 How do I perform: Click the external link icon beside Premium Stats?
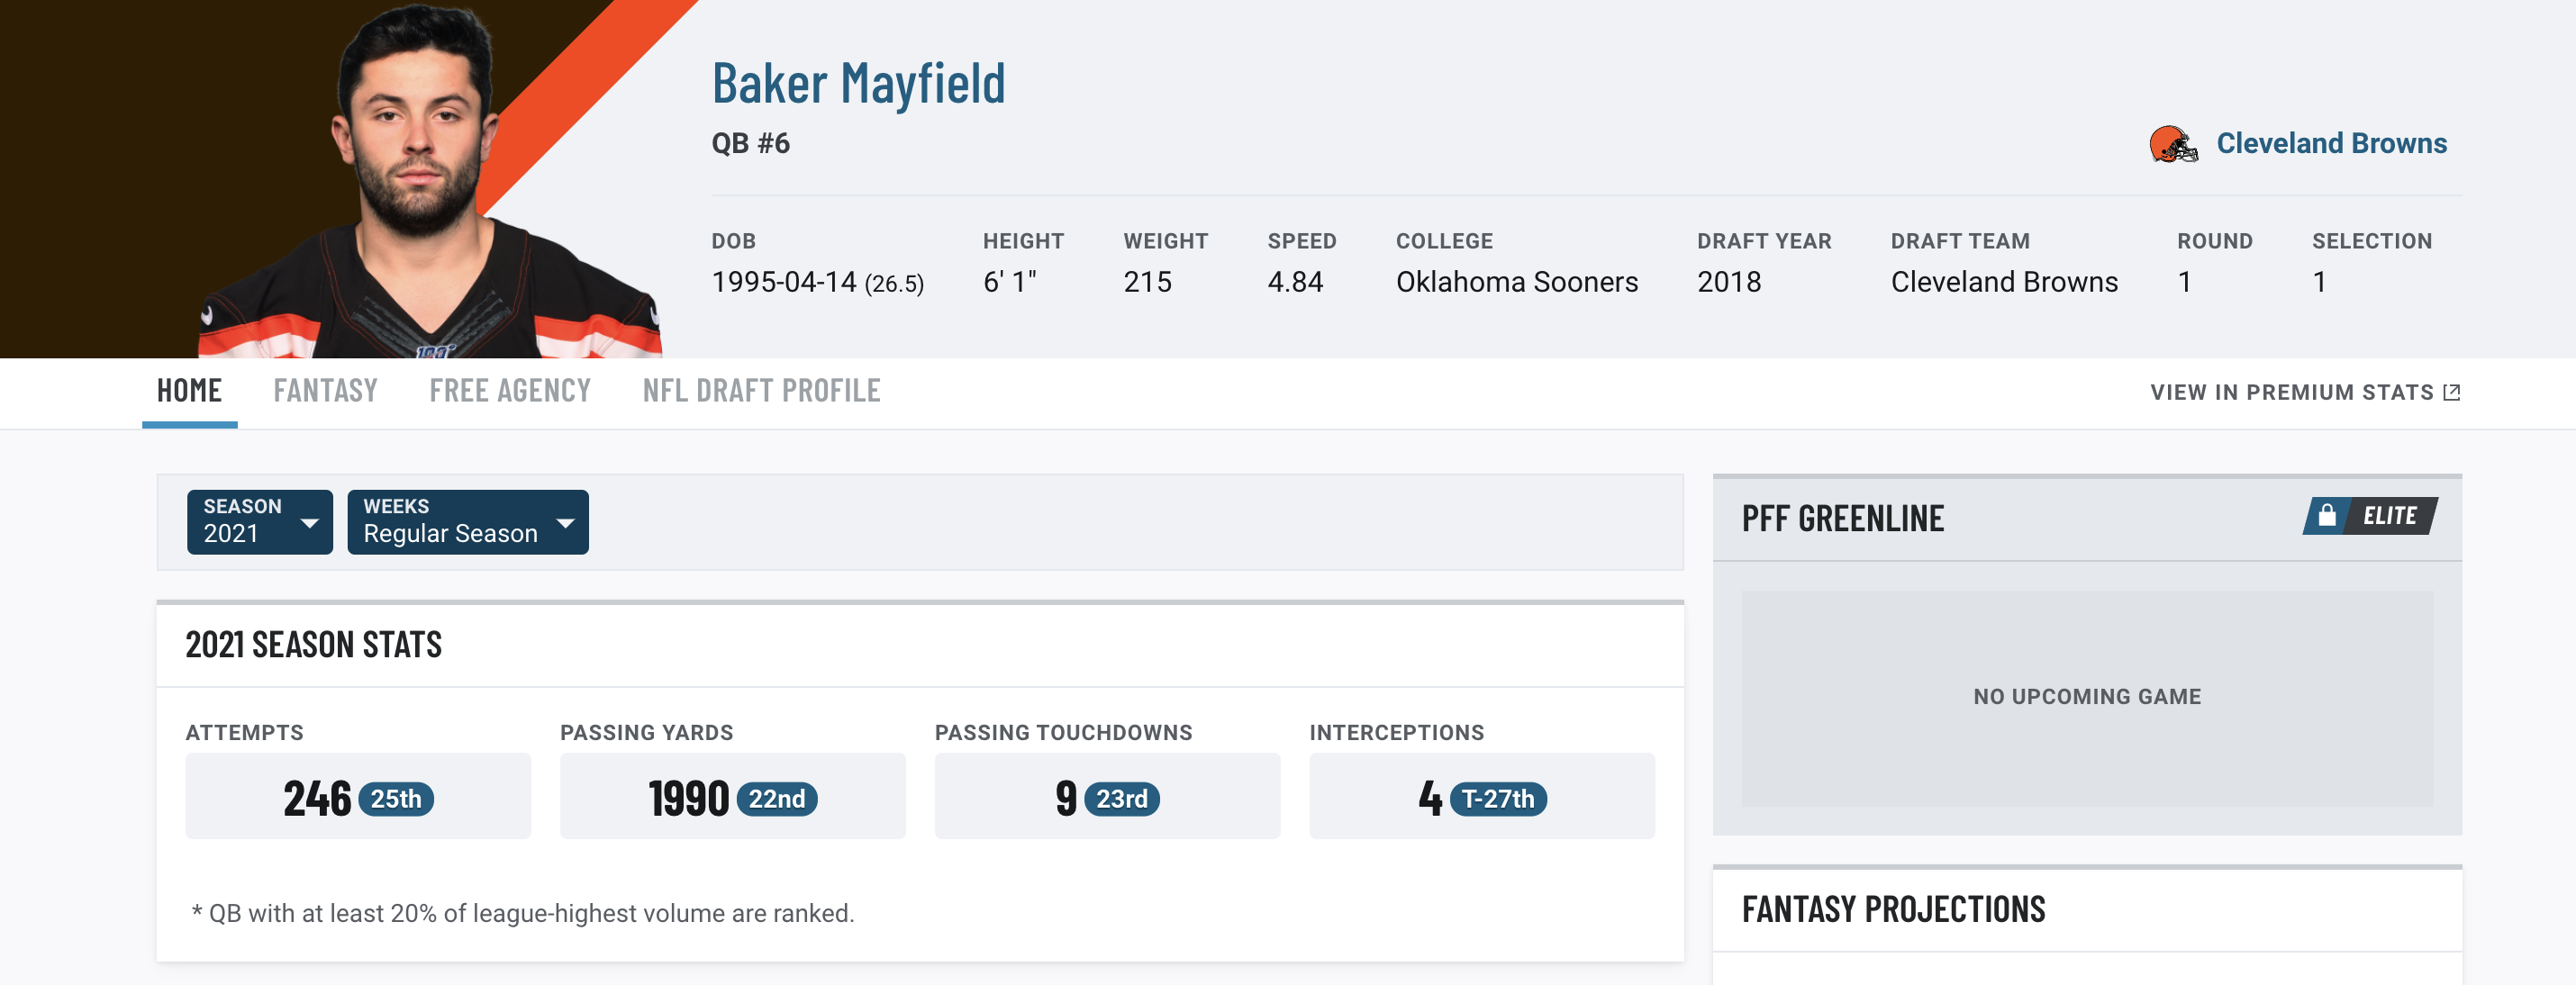click(x=2451, y=392)
